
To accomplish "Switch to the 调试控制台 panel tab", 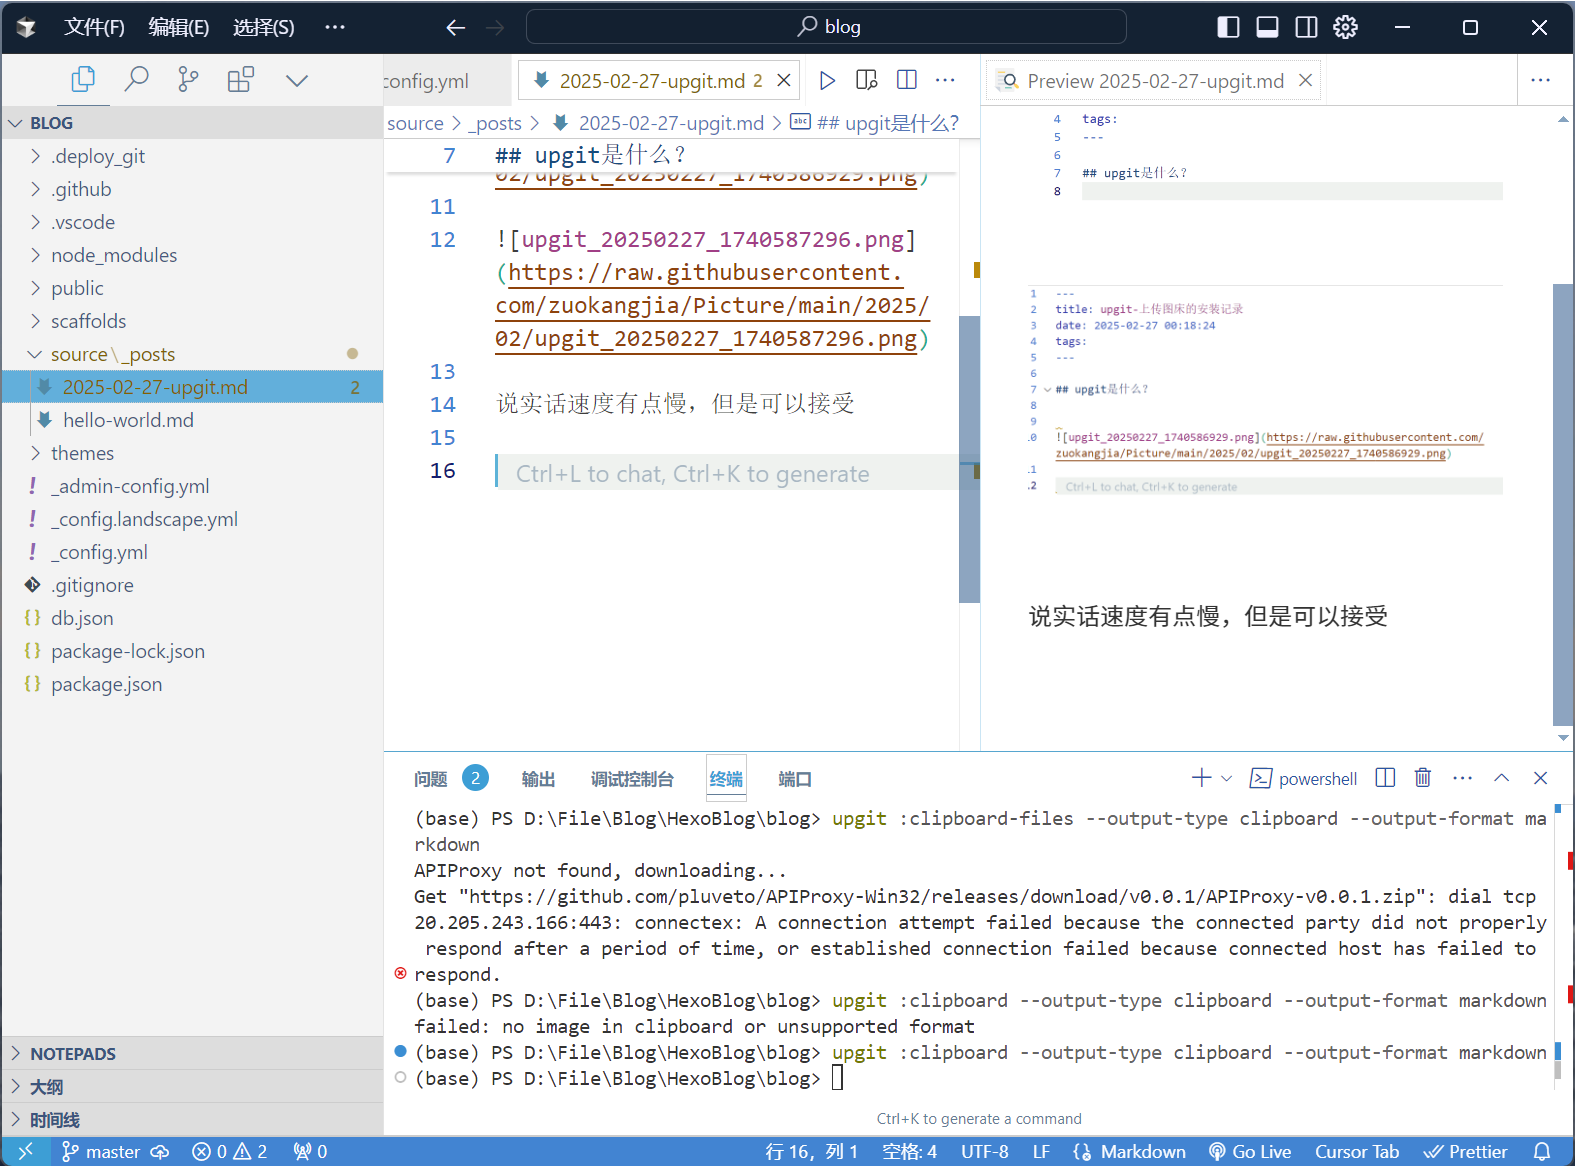I will (632, 779).
